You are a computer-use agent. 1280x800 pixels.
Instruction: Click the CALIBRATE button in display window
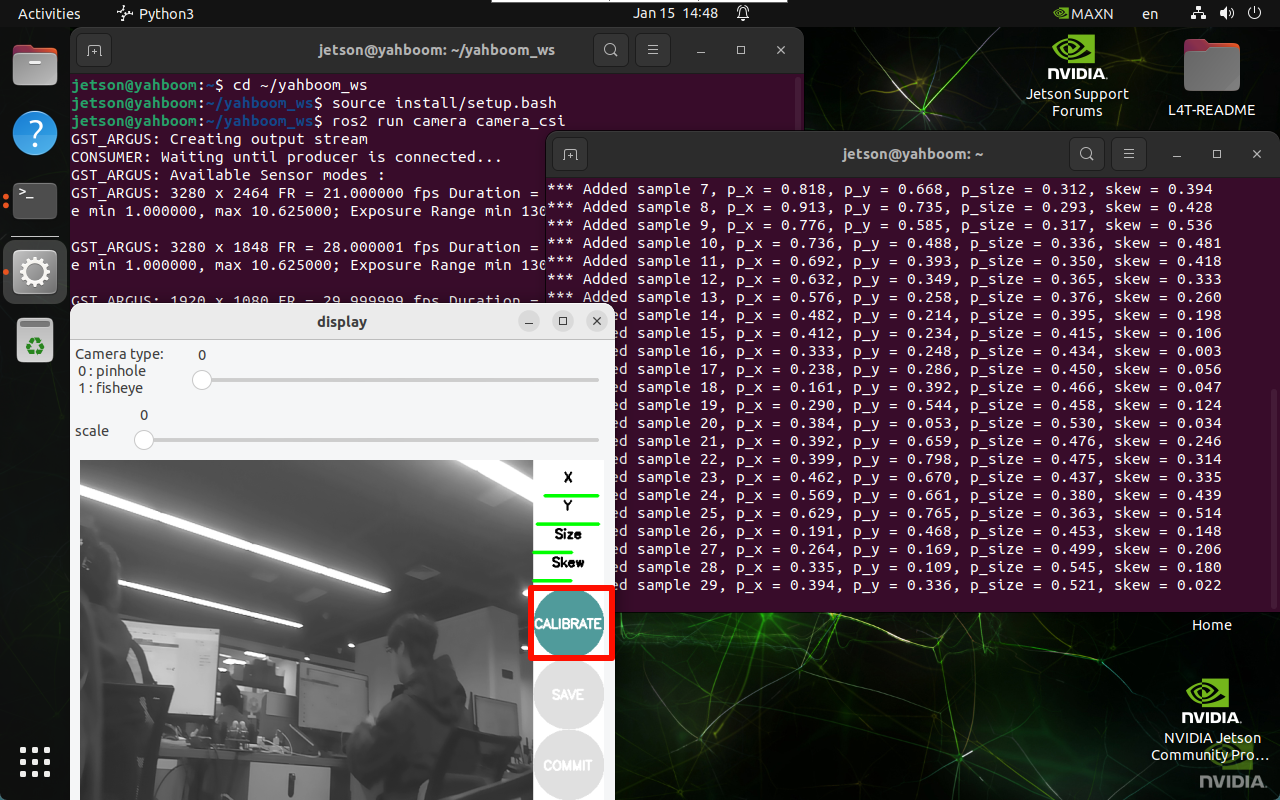coord(569,624)
